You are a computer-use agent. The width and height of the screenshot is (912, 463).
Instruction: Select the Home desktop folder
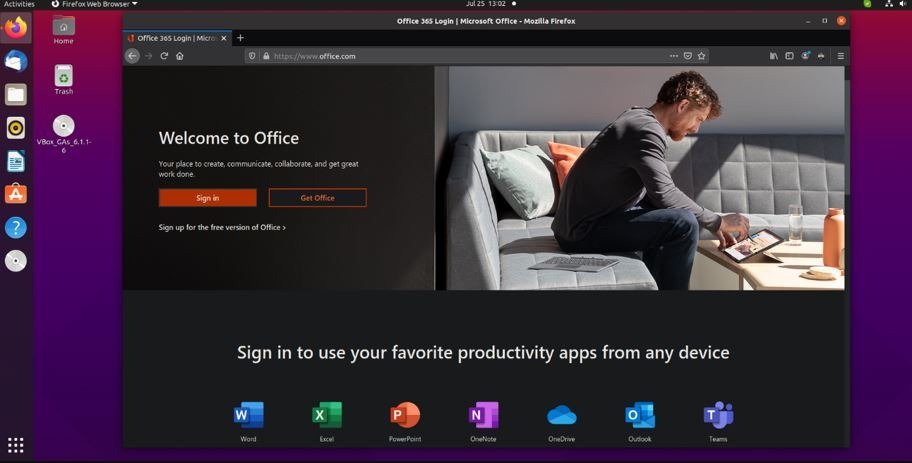tap(63, 30)
